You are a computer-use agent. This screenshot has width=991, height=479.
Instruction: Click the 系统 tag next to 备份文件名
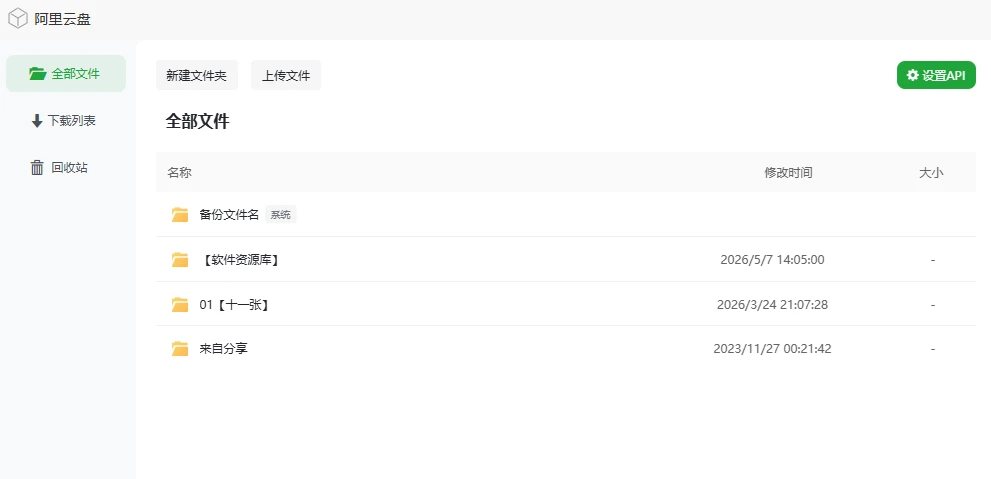point(281,215)
